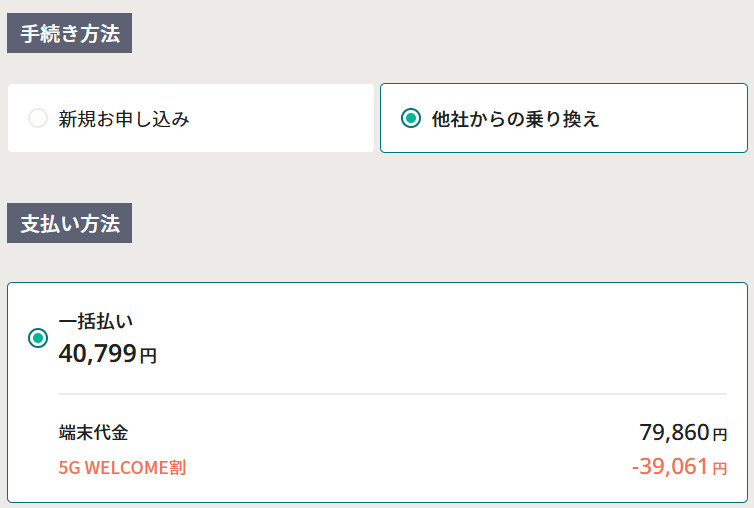The image size is (754, 508).
Task: Select the 新規お申し込み radio button
Action: 38,118
